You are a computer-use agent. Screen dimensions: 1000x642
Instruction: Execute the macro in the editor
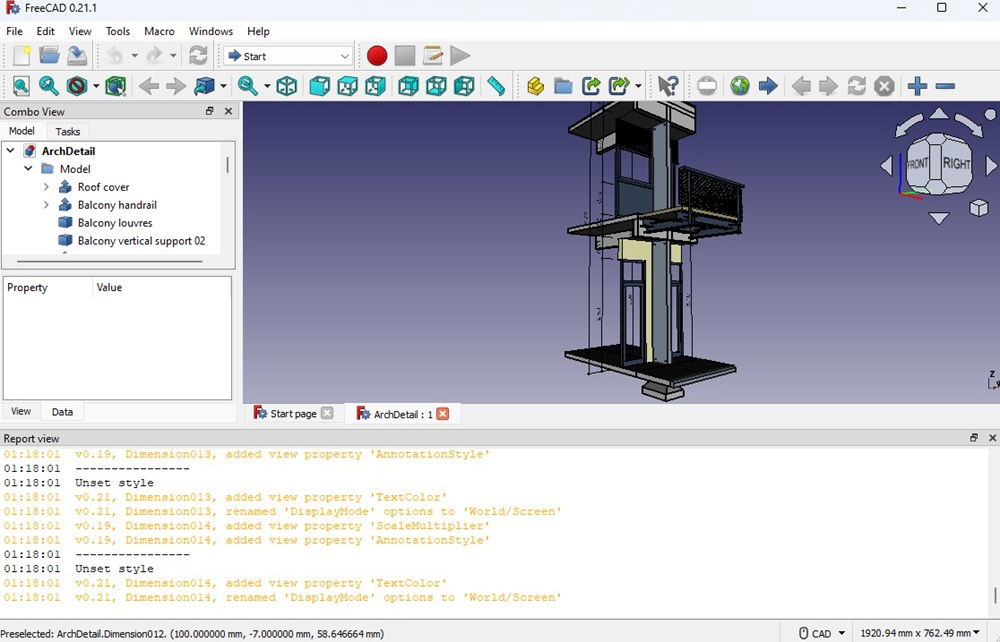pyautogui.click(x=460, y=56)
